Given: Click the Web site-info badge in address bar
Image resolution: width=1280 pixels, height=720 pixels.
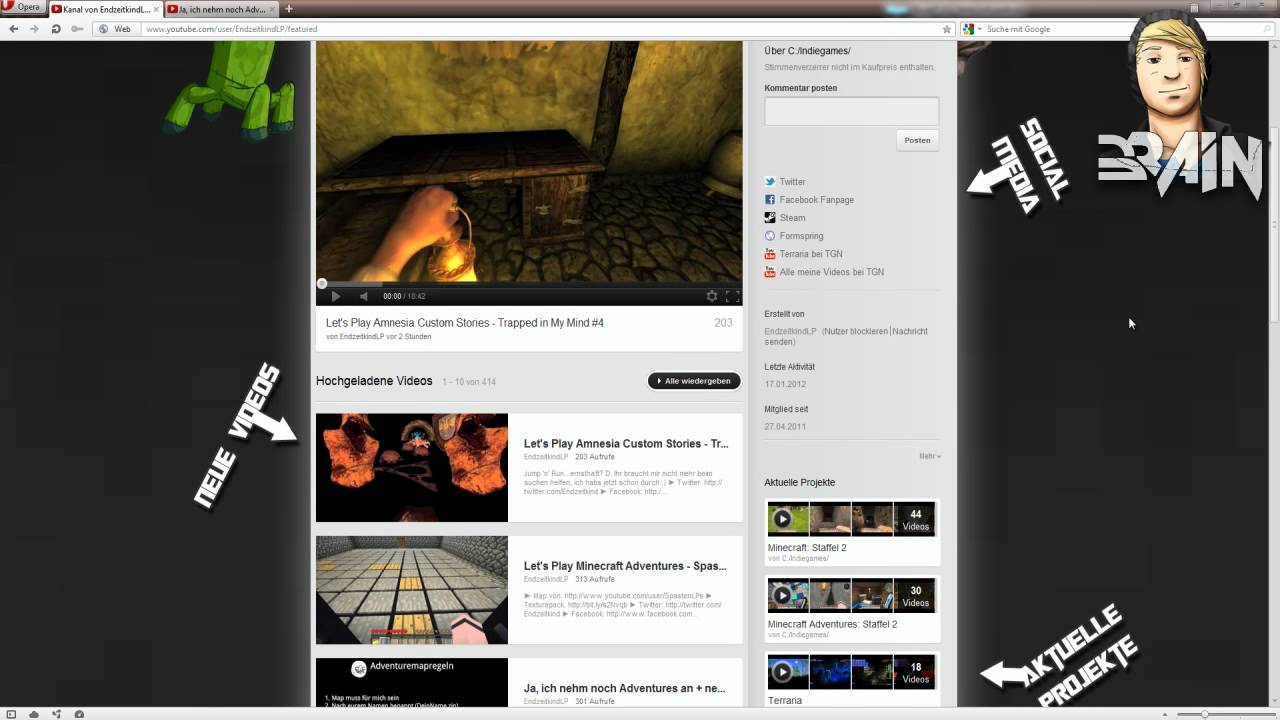Looking at the screenshot, I should click(116, 29).
